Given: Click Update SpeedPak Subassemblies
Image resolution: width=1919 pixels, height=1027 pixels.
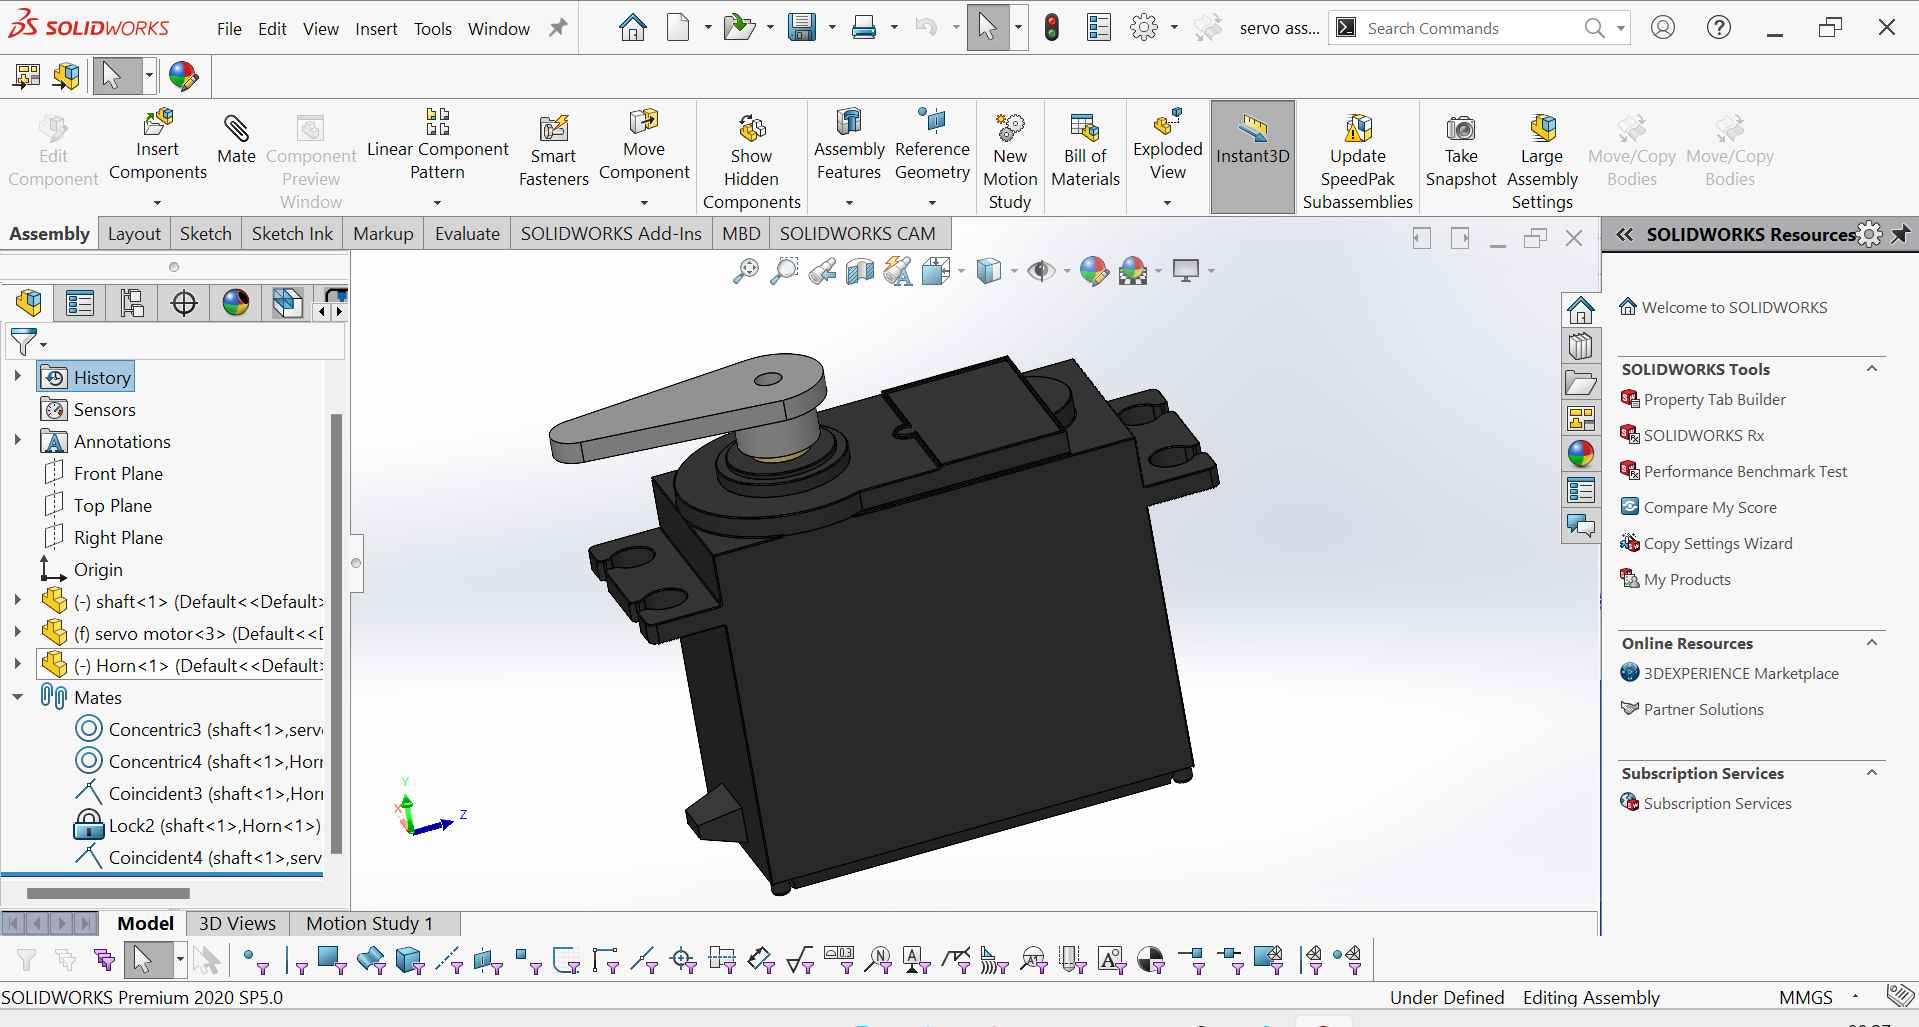Looking at the screenshot, I should tap(1357, 162).
